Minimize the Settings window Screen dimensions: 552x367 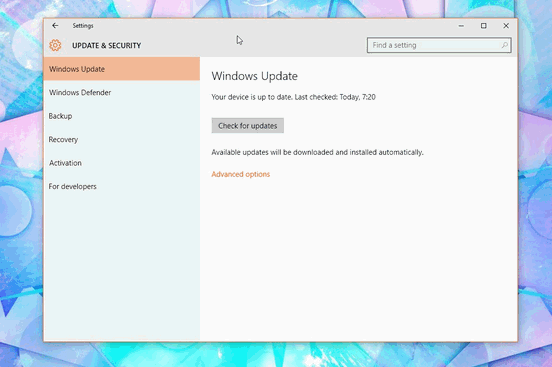[461, 26]
